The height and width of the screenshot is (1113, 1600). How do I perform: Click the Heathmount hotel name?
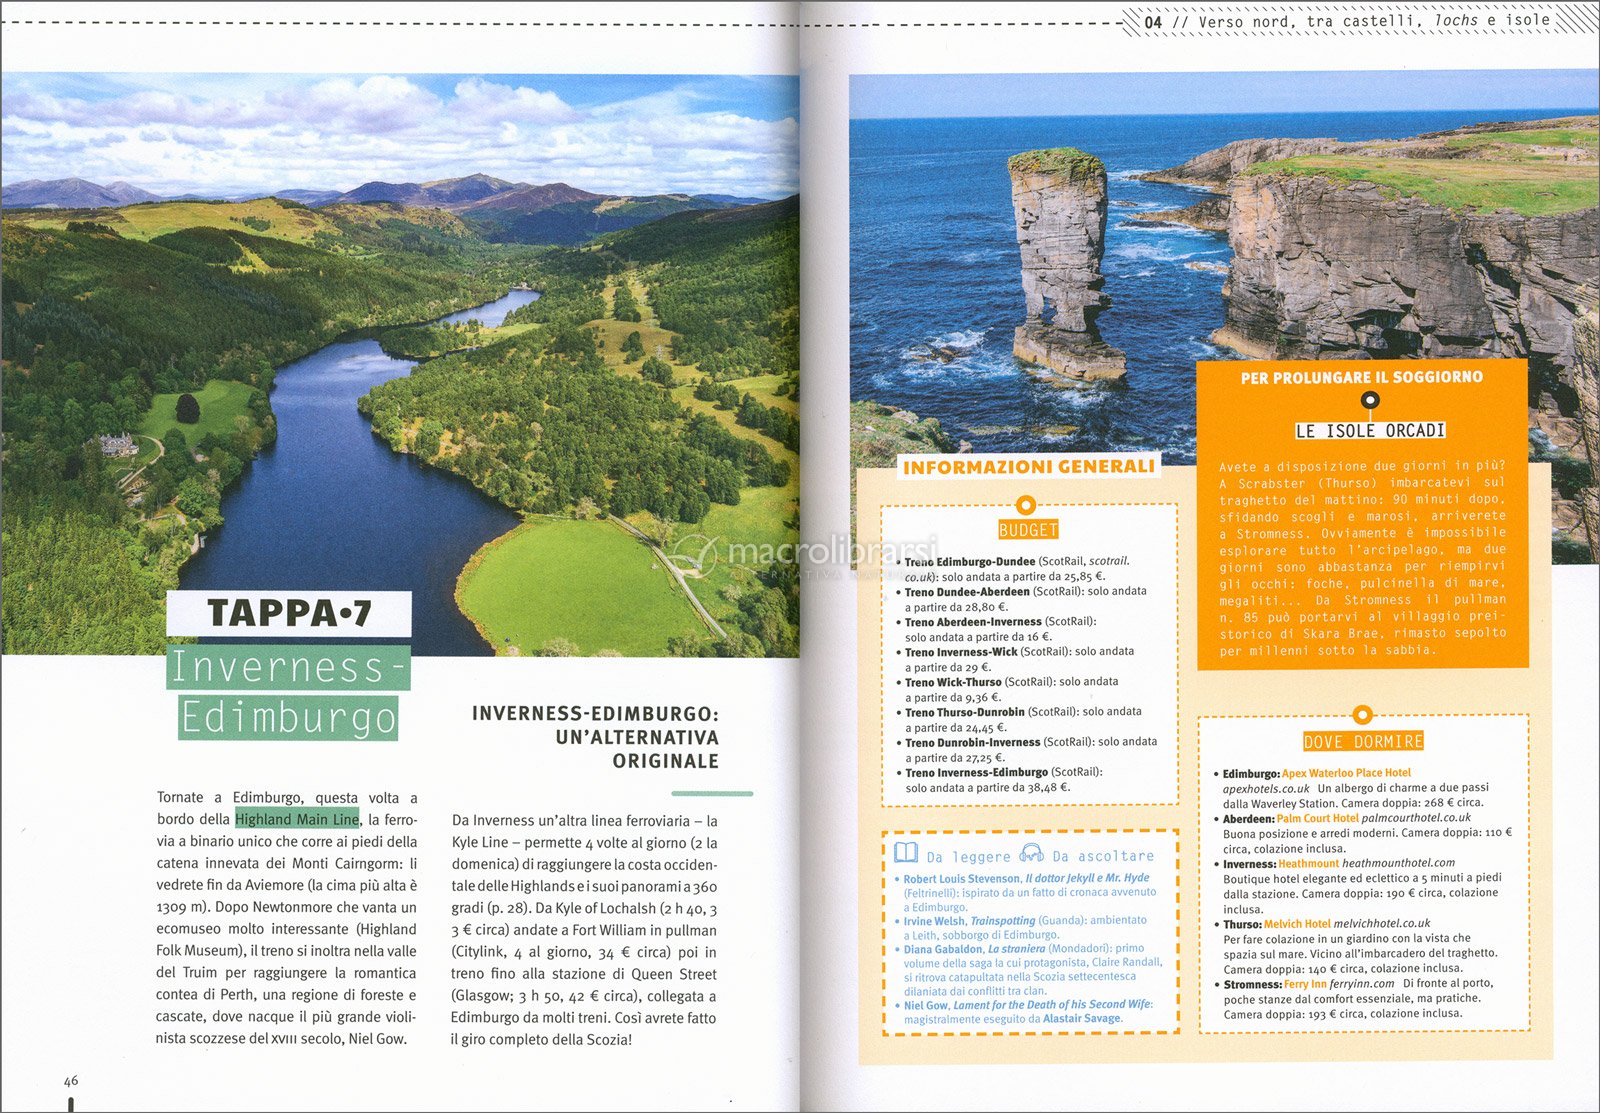click(x=1308, y=863)
